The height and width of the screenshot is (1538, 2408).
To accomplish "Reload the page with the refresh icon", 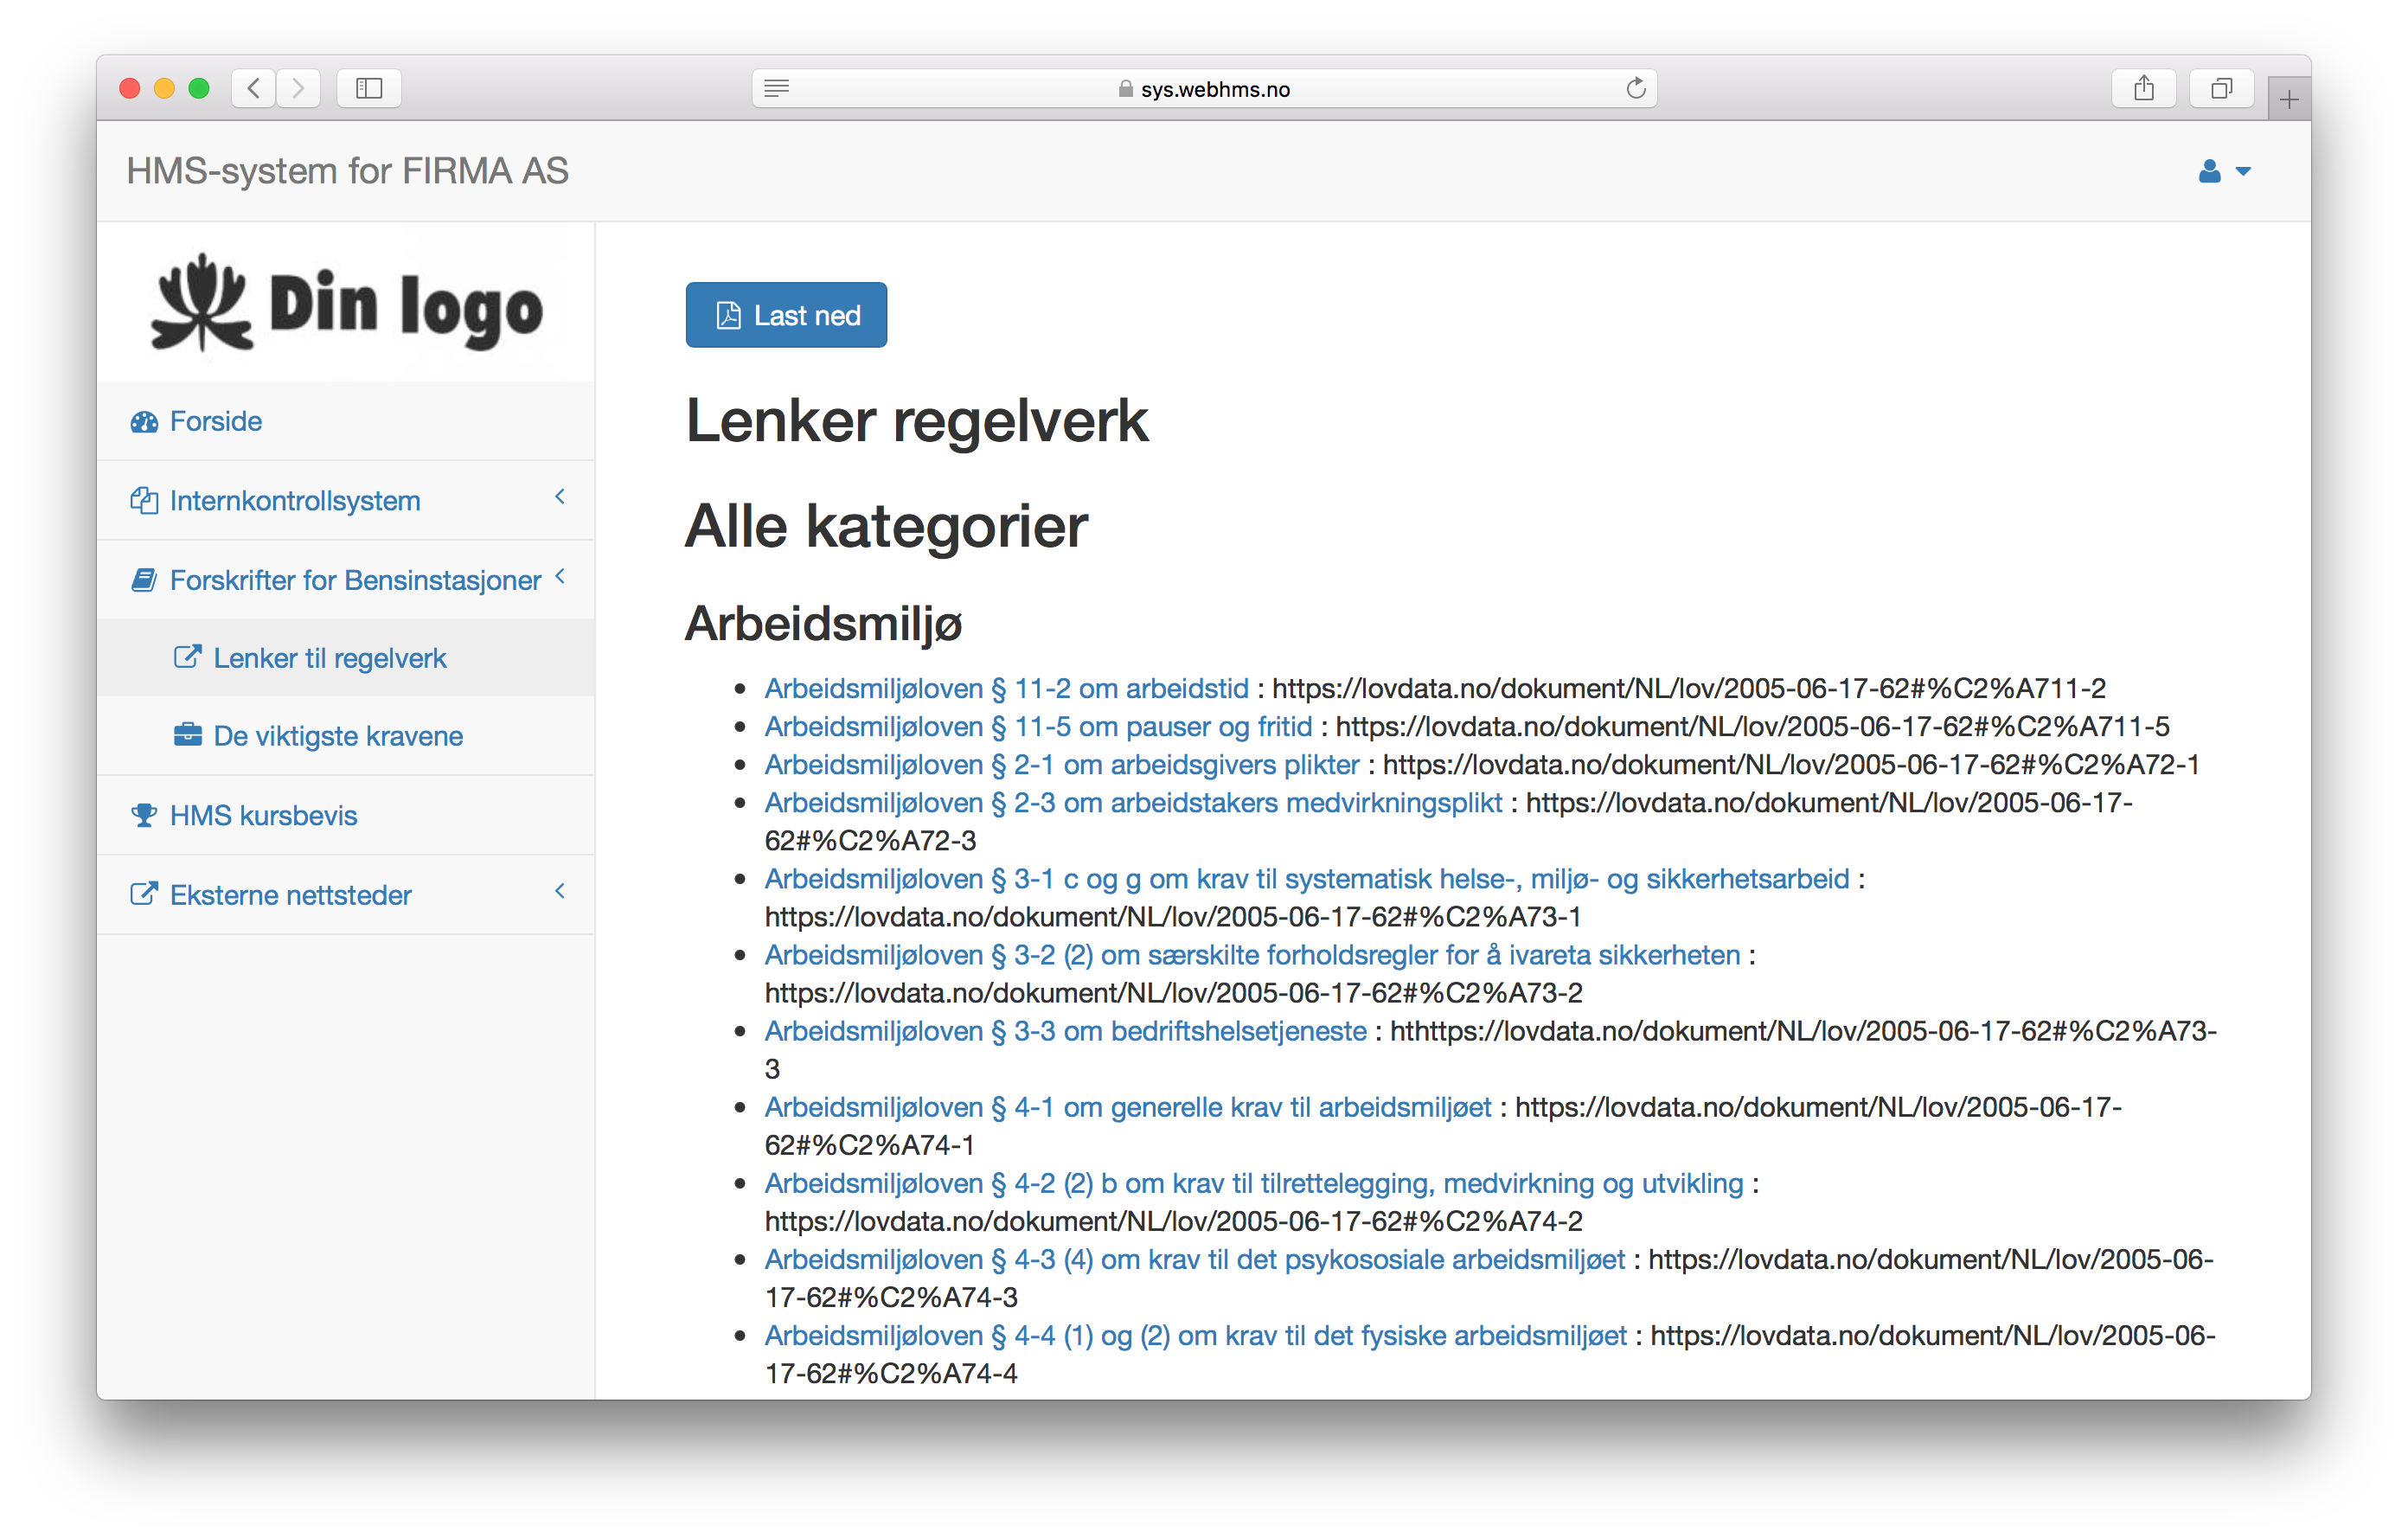I will (x=1636, y=89).
